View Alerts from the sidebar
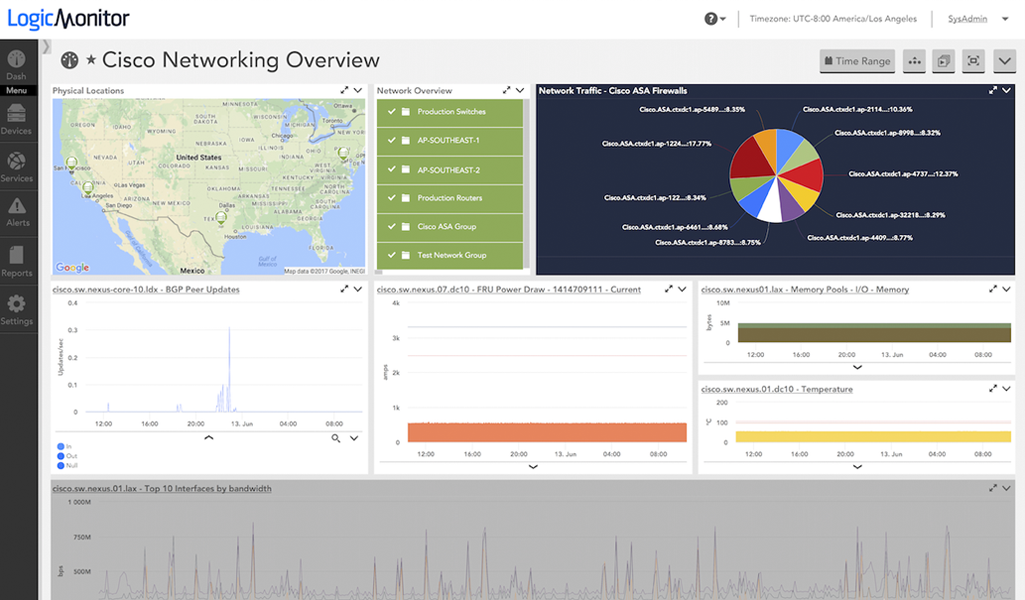Viewport: 1025px width, 600px height. click(x=16, y=212)
